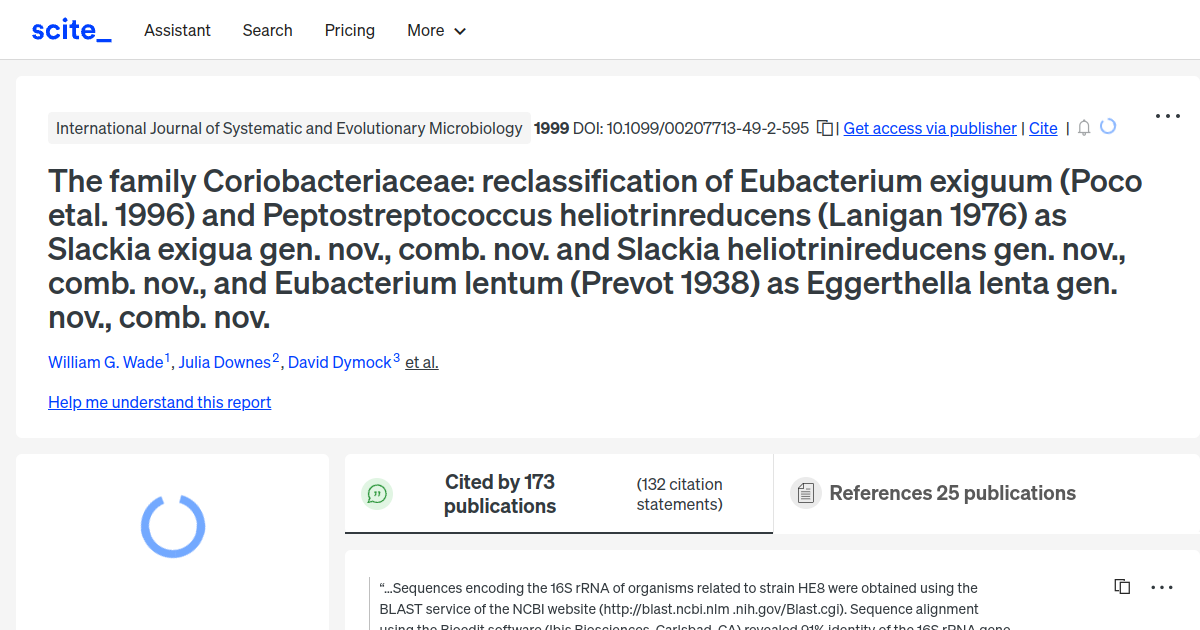Click the scite_ logo
The image size is (1200, 630).
click(x=70, y=29)
